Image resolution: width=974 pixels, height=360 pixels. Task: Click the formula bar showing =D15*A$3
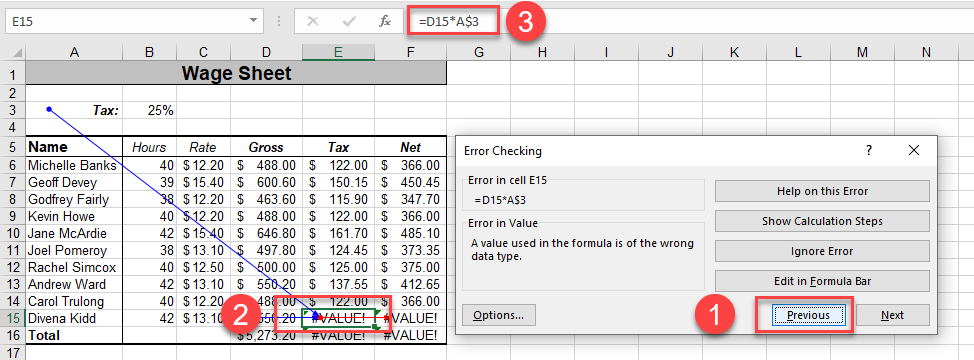coord(452,21)
